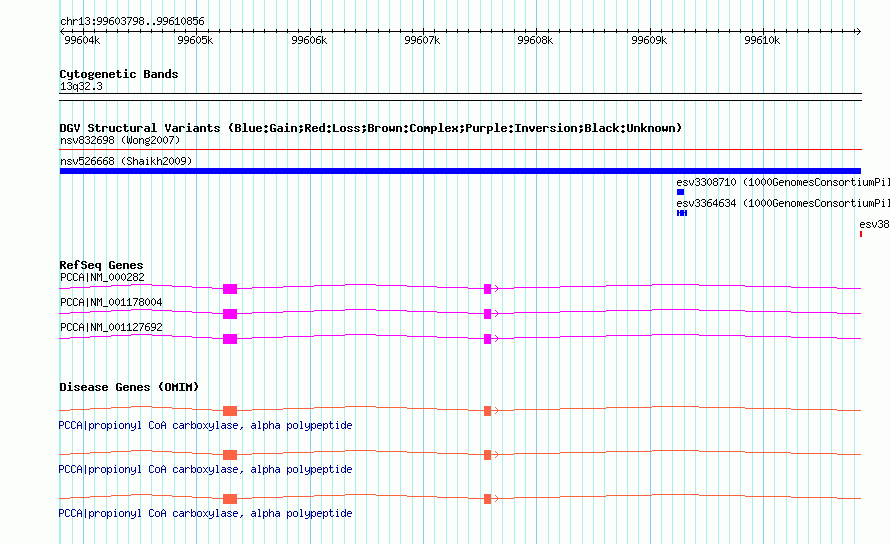
Task: Select the nsv832698 (Wong2007) variant label
Action: 120,140
